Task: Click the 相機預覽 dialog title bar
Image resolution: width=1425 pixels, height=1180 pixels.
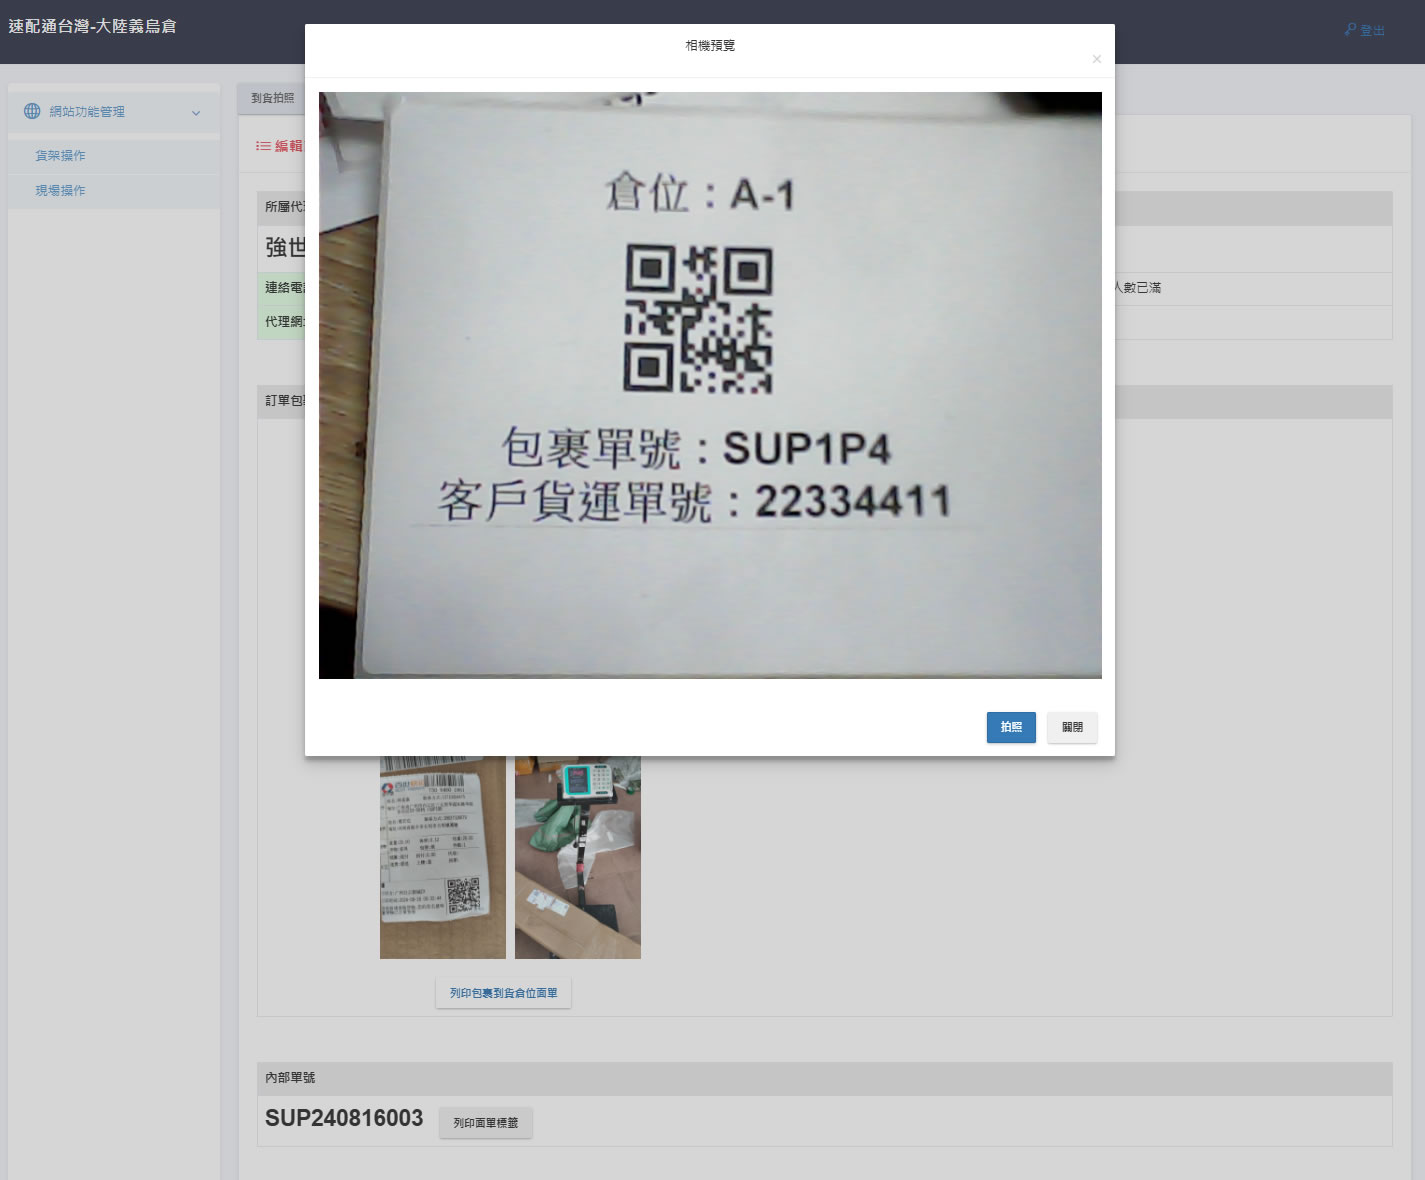Action: click(709, 45)
